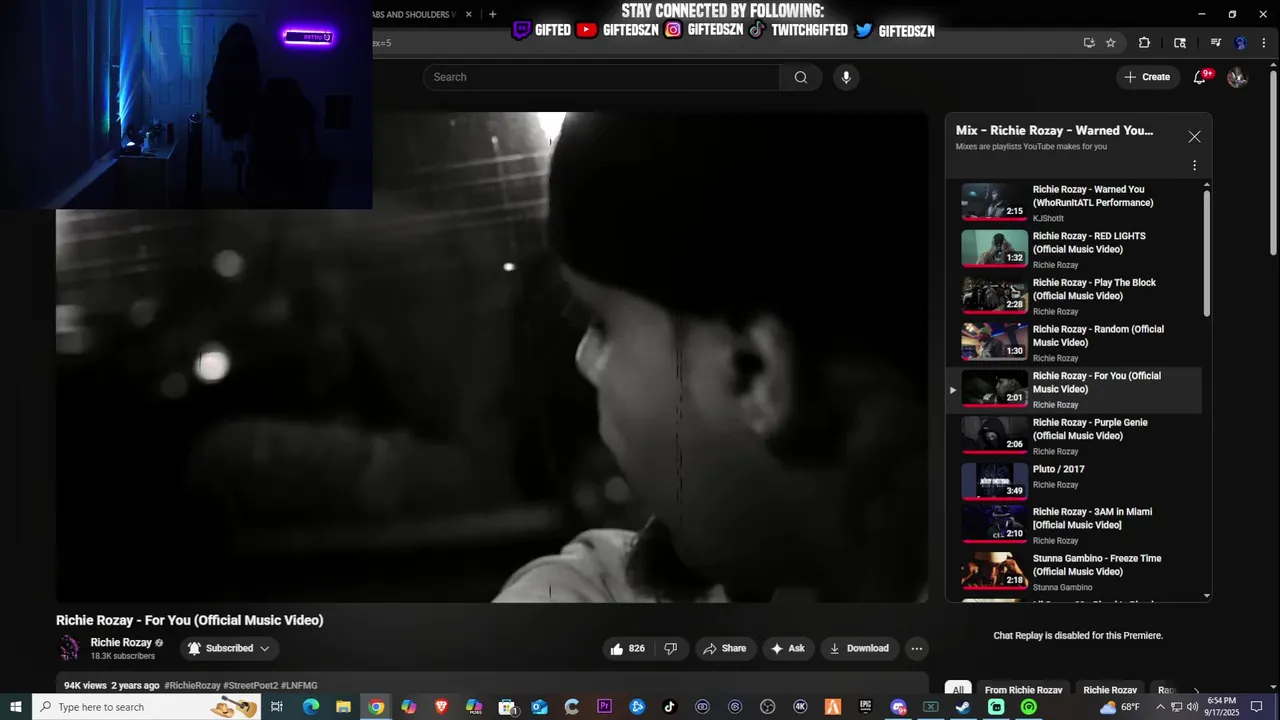
Task: Play 3AM in Miami from the playlist
Action: [x=1074, y=526]
